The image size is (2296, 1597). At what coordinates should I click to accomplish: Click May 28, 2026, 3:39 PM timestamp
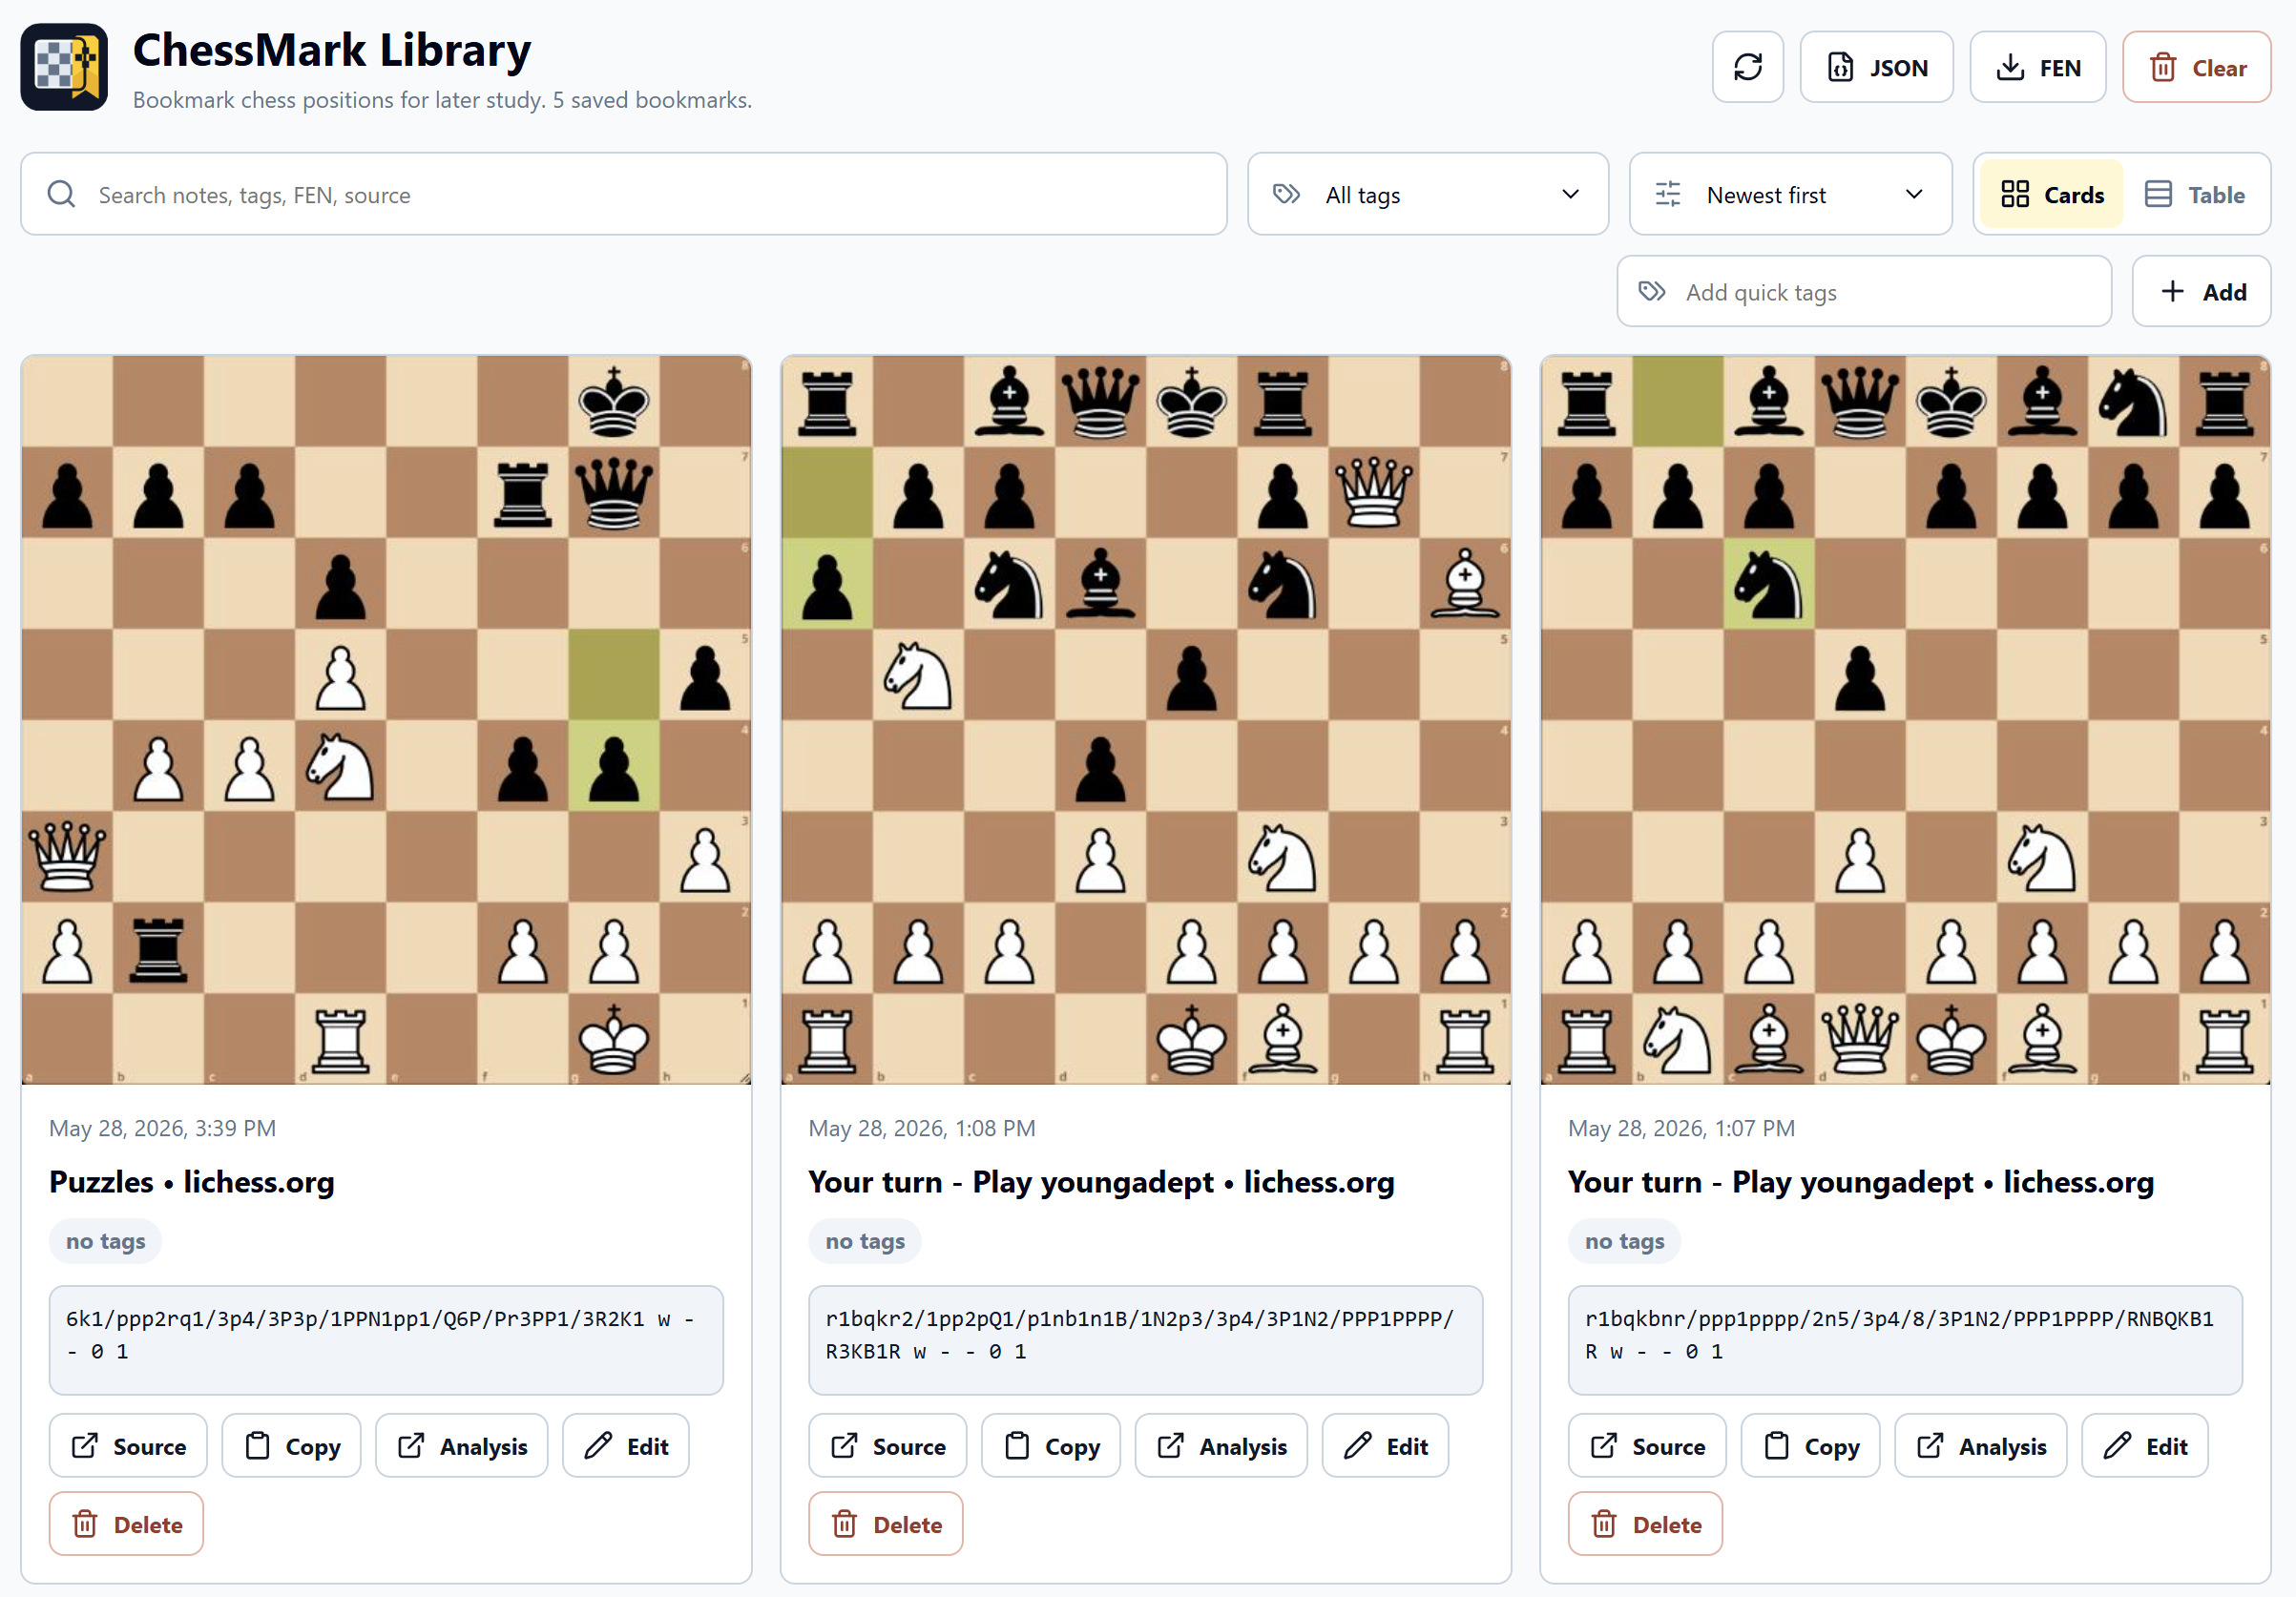(162, 1127)
